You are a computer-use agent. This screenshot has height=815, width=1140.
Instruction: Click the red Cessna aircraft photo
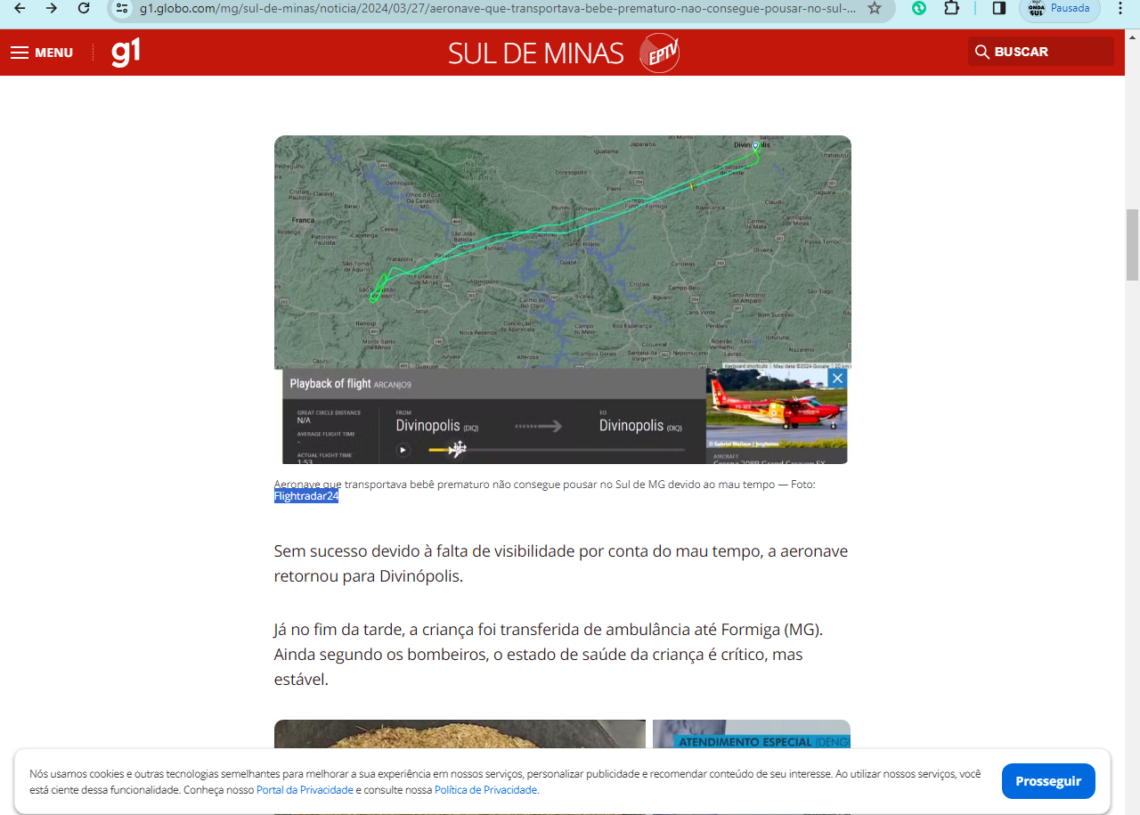click(x=776, y=408)
